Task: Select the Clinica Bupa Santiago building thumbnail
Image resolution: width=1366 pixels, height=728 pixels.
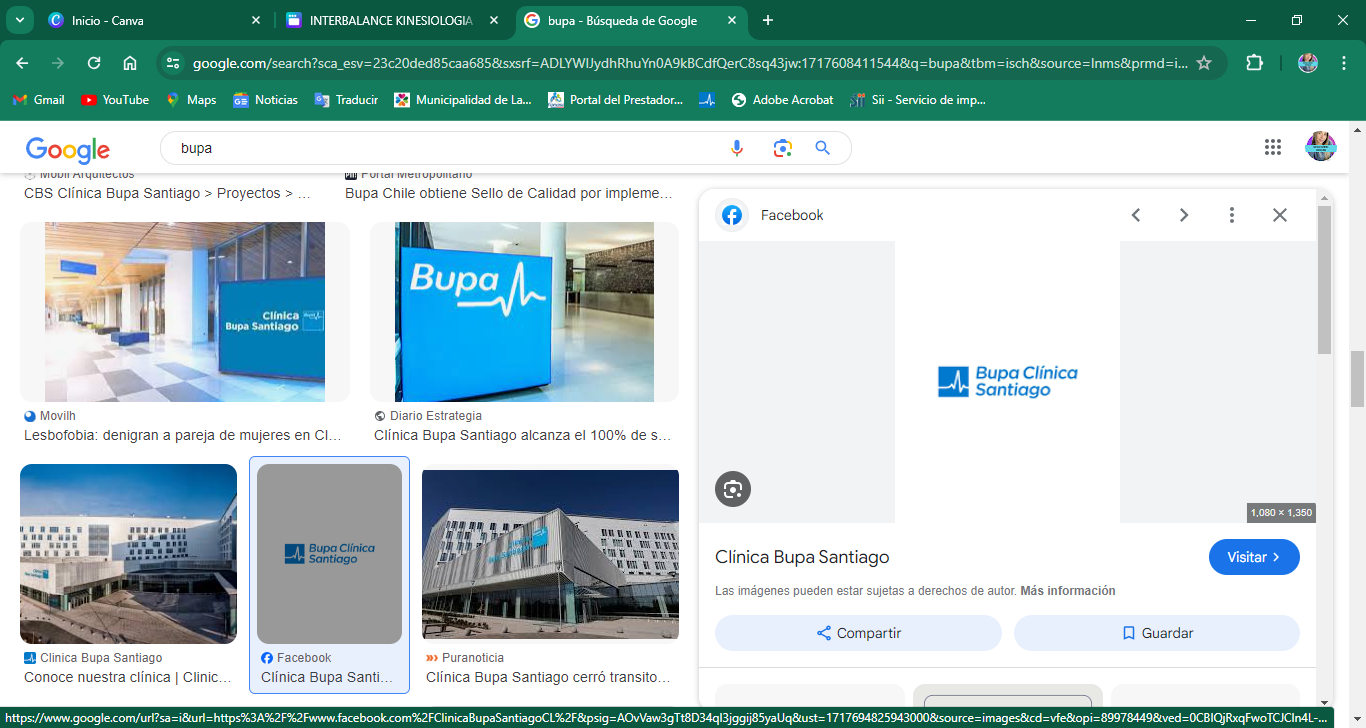Action: pos(128,554)
